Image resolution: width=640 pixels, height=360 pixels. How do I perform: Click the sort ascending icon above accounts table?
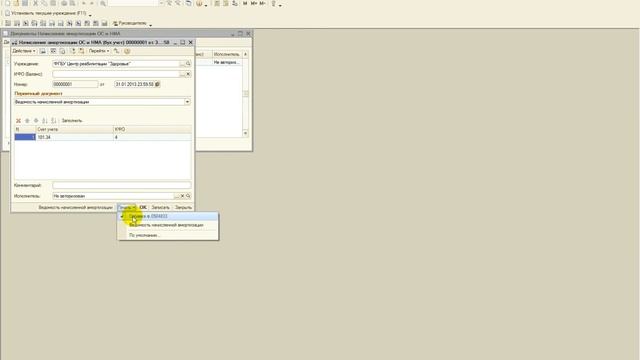tap(45, 121)
